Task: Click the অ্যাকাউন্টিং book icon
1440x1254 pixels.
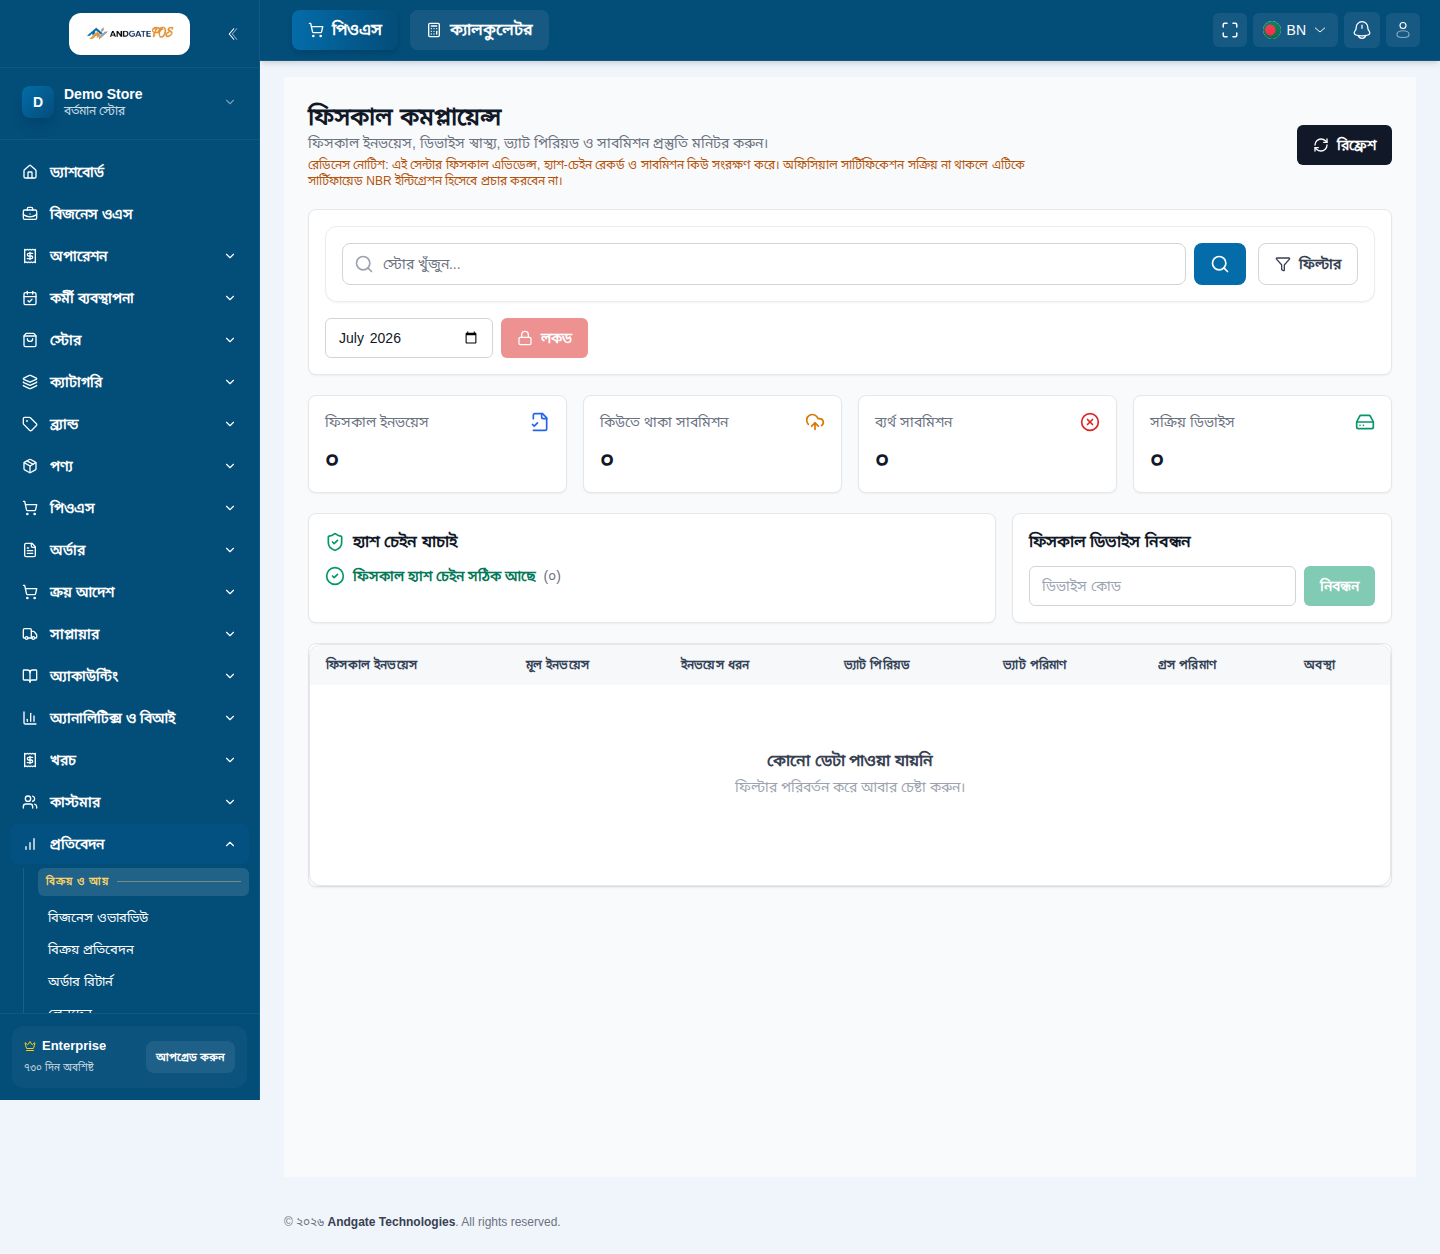Action: [x=30, y=676]
